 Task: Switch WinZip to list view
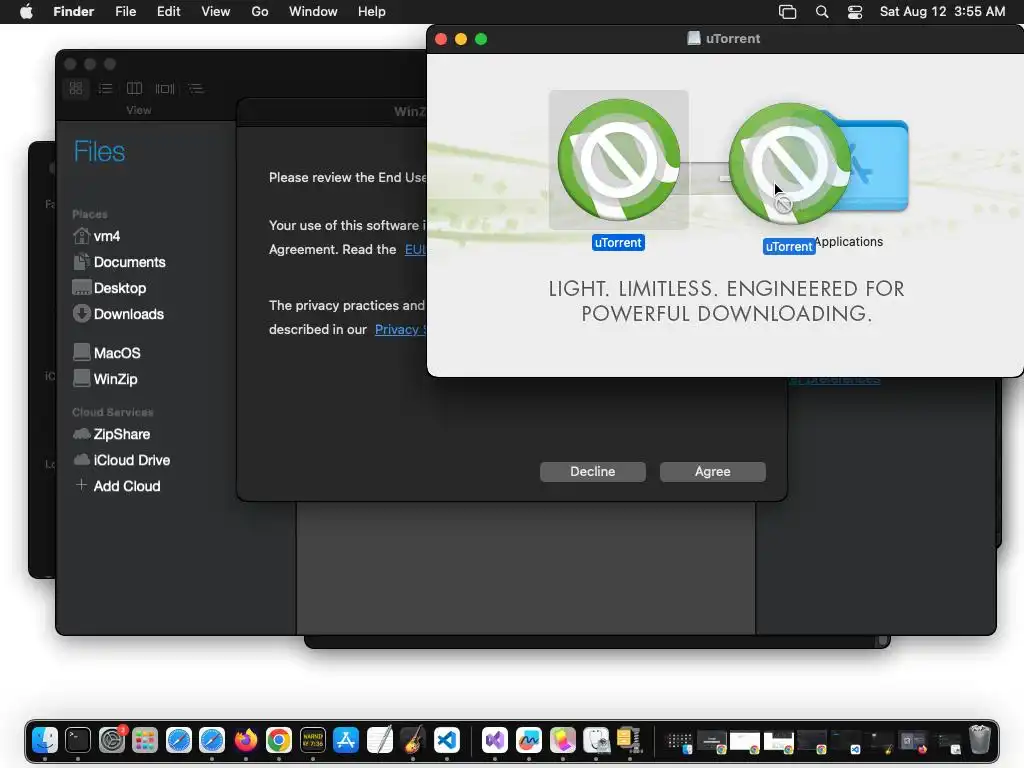point(105,88)
